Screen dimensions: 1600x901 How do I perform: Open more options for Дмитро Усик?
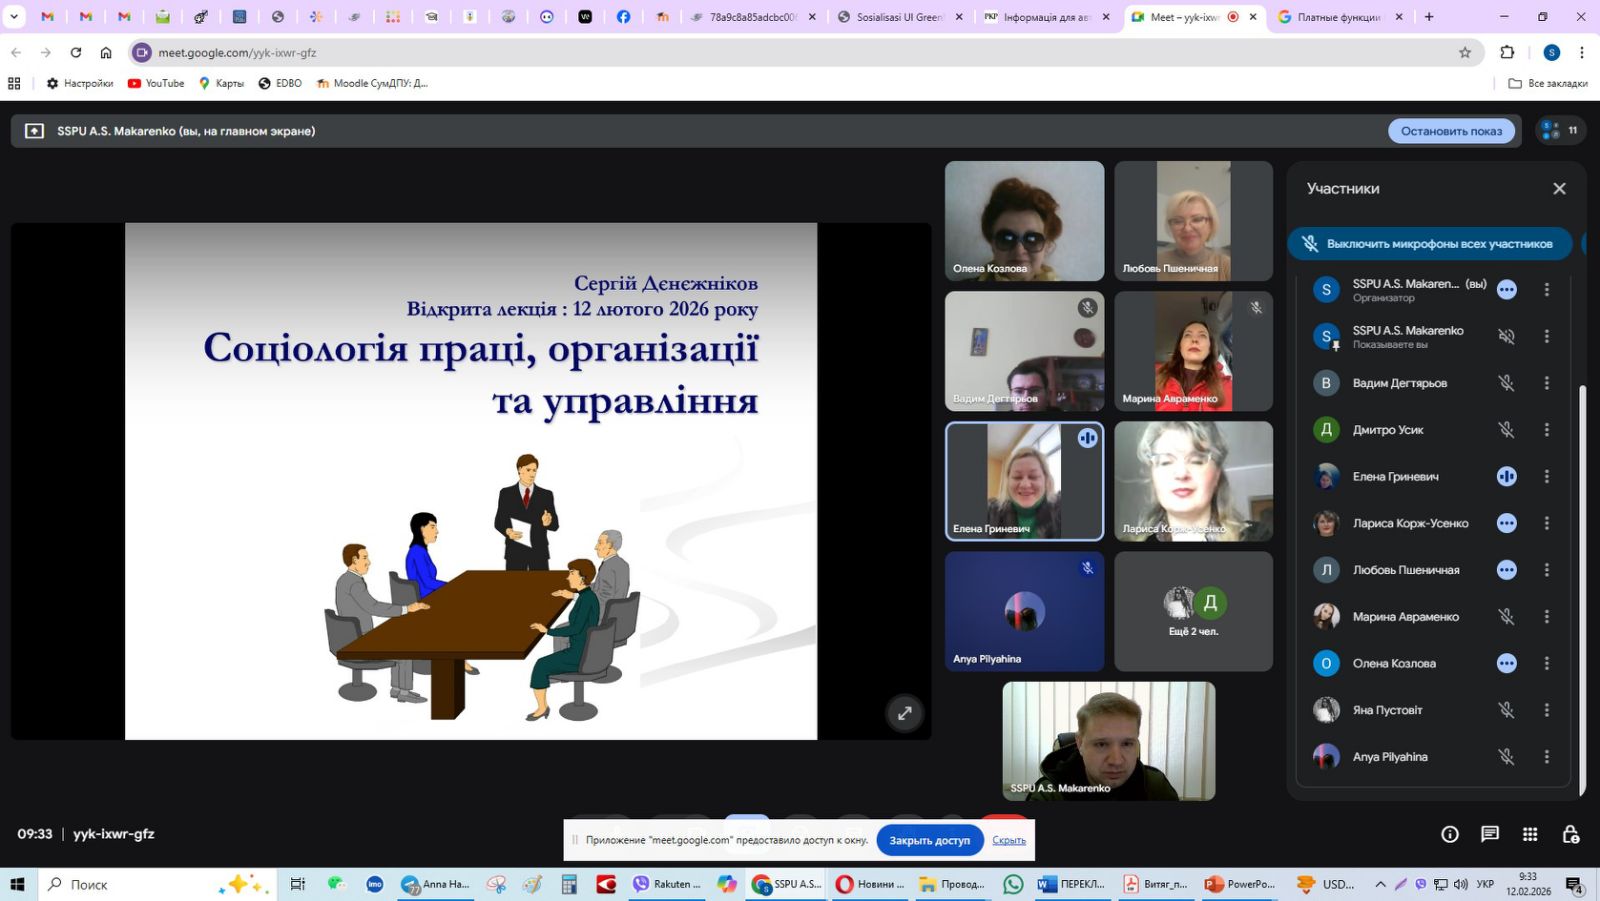pyautogui.click(x=1546, y=430)
